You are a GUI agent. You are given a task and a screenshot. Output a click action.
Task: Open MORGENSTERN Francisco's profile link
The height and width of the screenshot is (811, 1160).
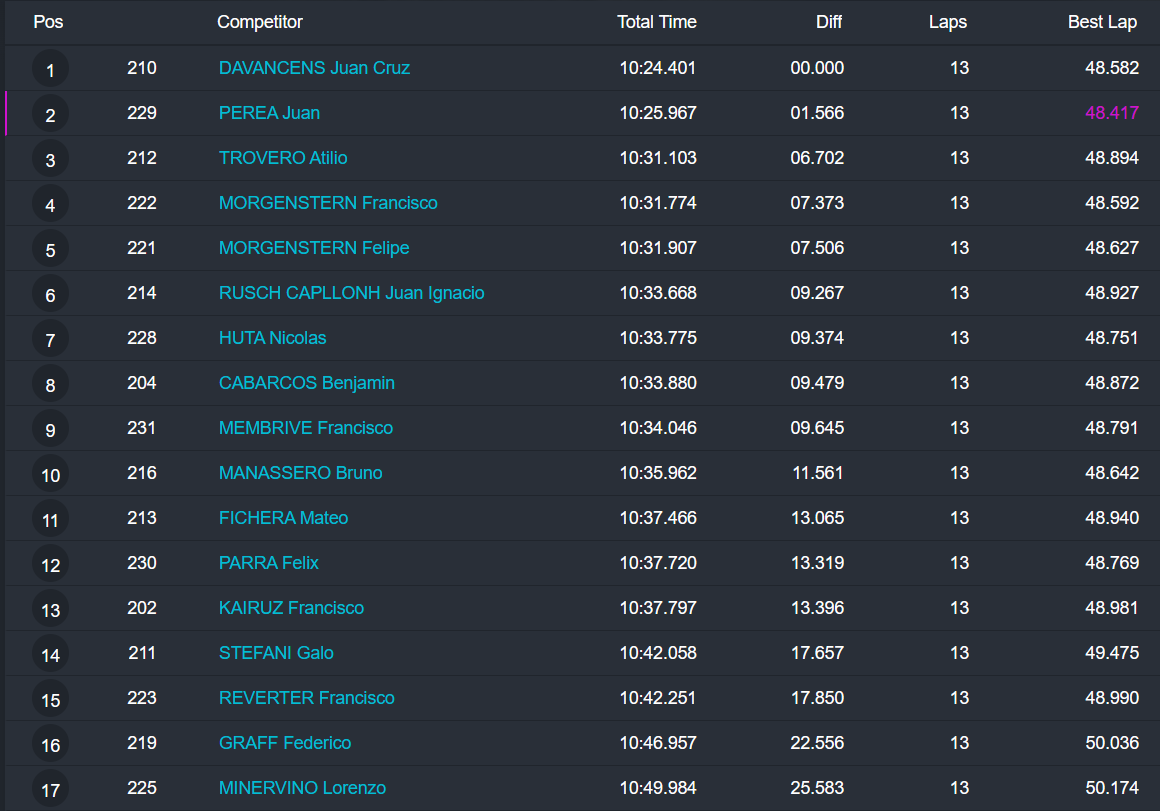point(328,203)
